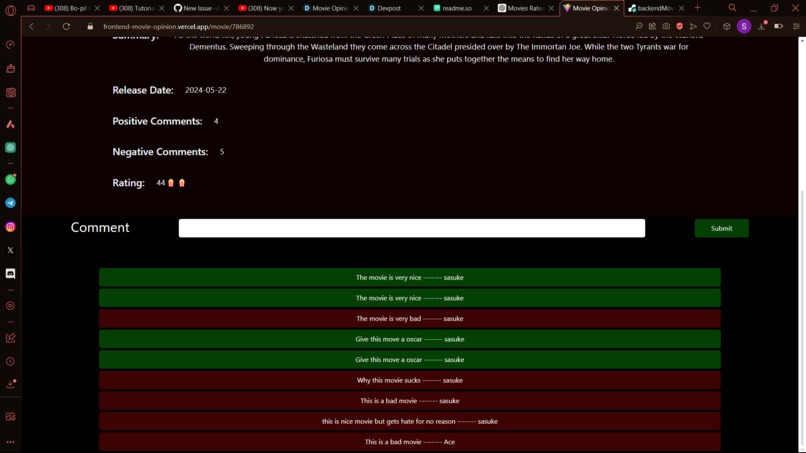Open Aria AI icon in sidebar

[10, 124]
